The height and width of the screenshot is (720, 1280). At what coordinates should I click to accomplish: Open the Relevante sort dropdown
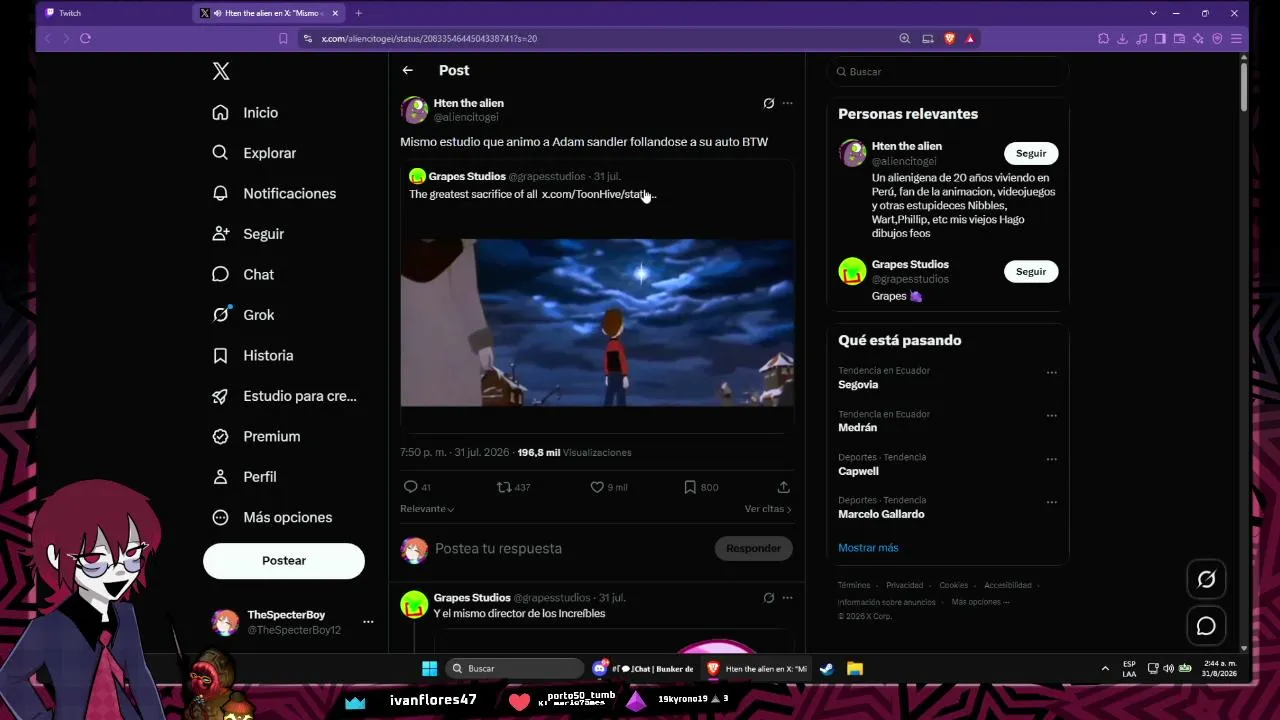click(x=427, y=509)
